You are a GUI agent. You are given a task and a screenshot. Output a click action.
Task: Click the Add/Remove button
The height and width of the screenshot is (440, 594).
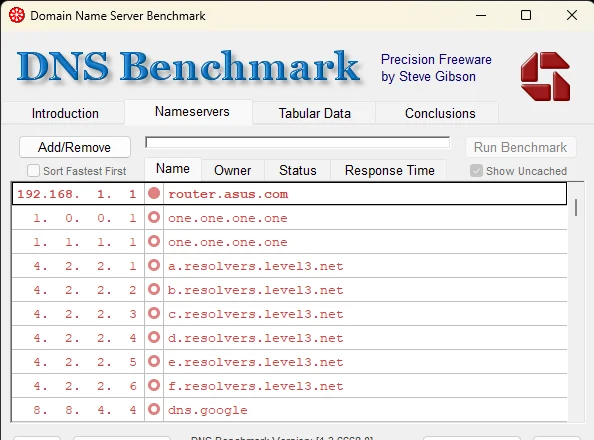point(75,147)
